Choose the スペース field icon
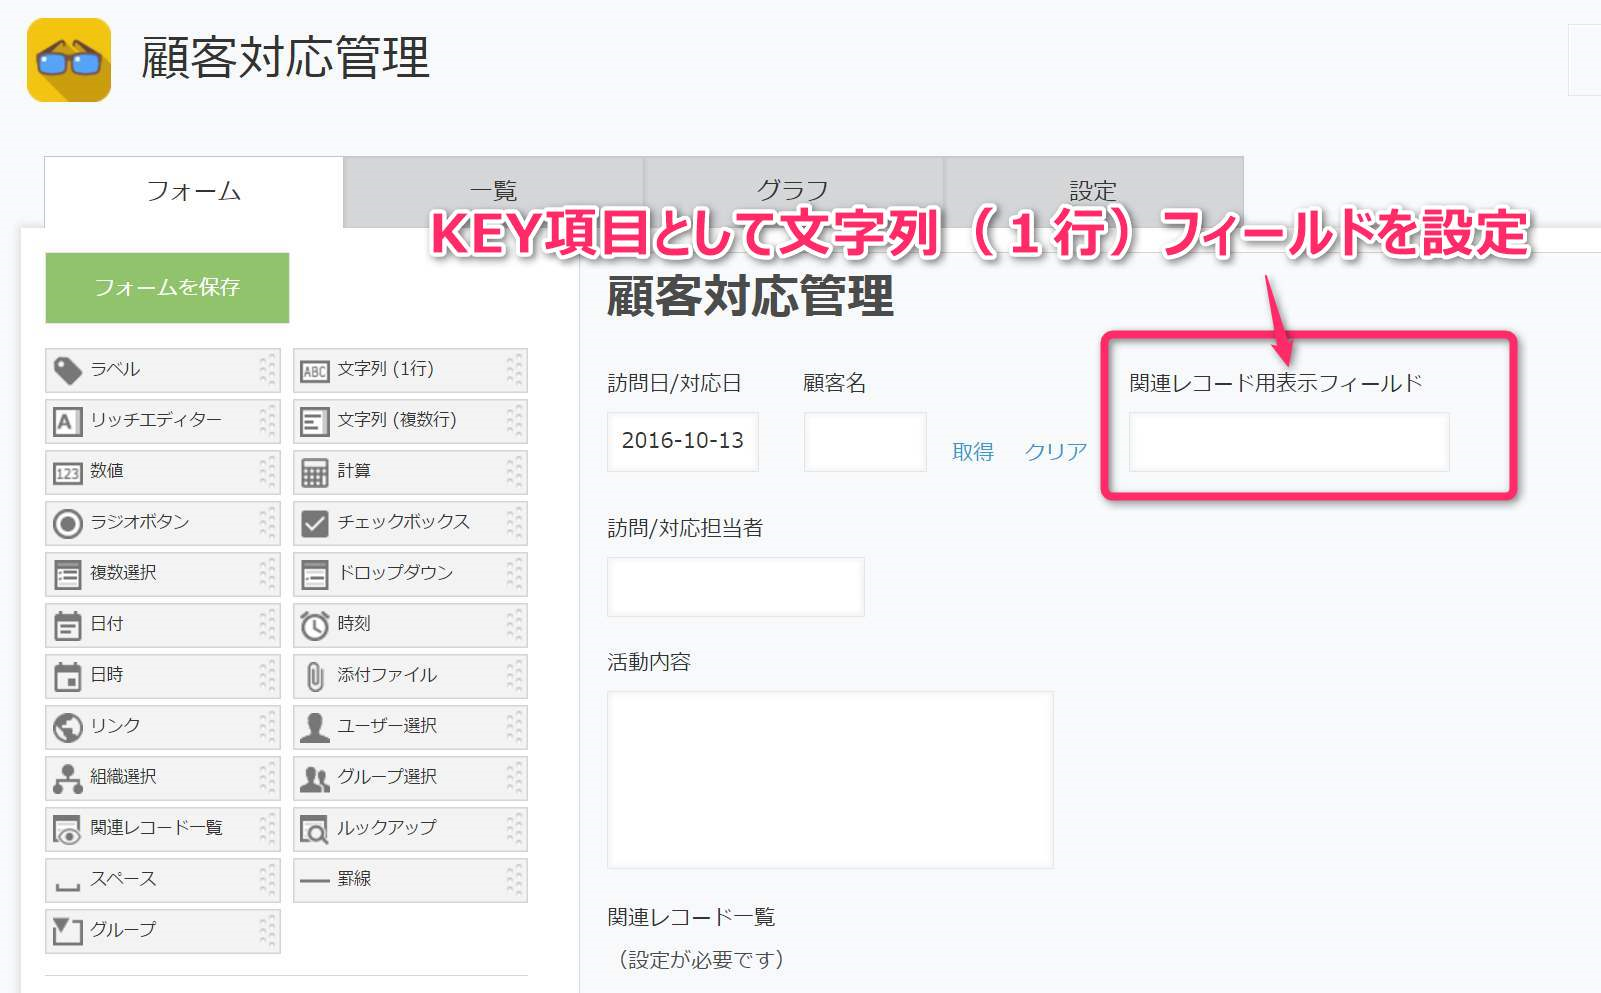1601x993 pixels. pyautogui.click(x=67, y=885)
